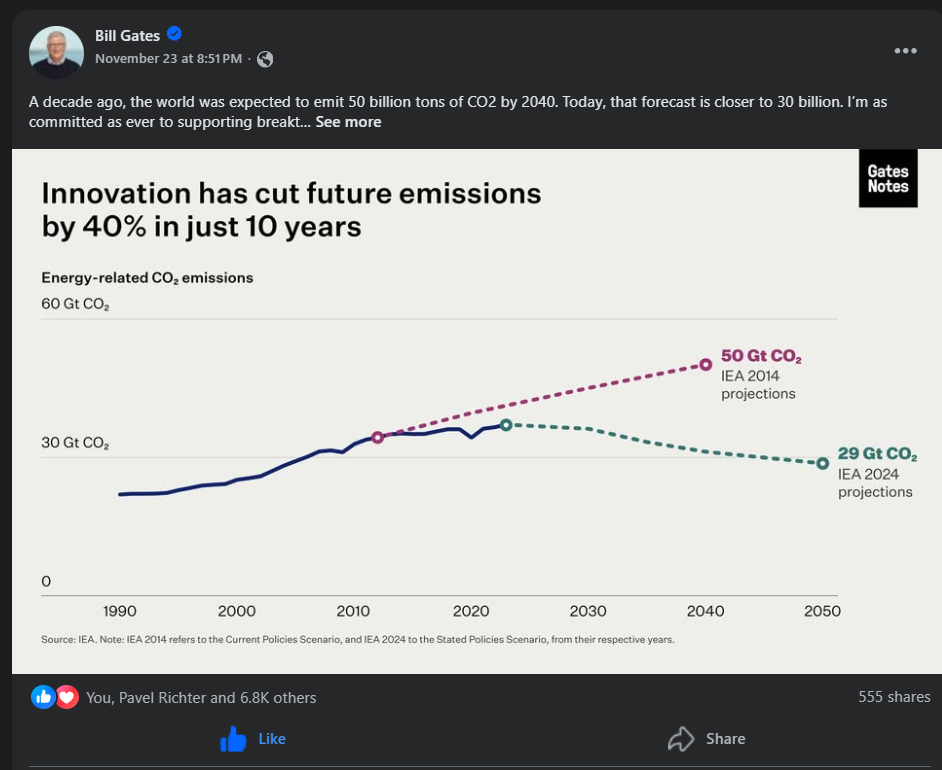Click the blue thumbs-up reaction icon
This screenshot has height=770, width=942.
(x=43, y=697)
